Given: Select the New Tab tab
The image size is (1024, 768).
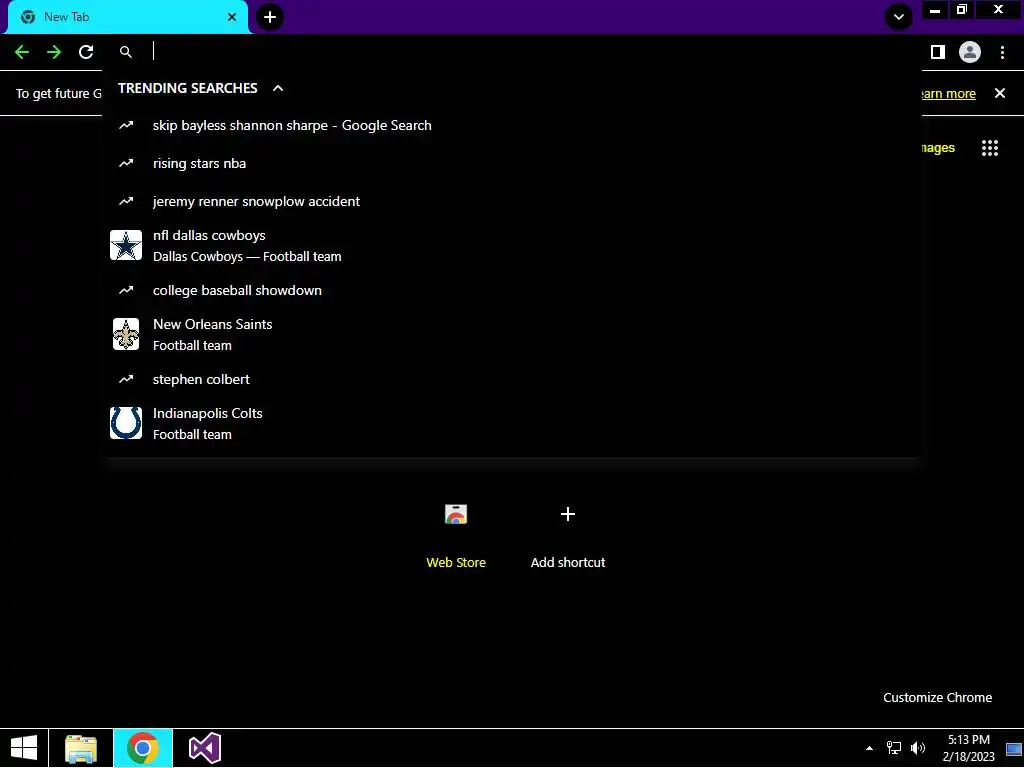Looking at the screenshot, I should coord(127,17).
